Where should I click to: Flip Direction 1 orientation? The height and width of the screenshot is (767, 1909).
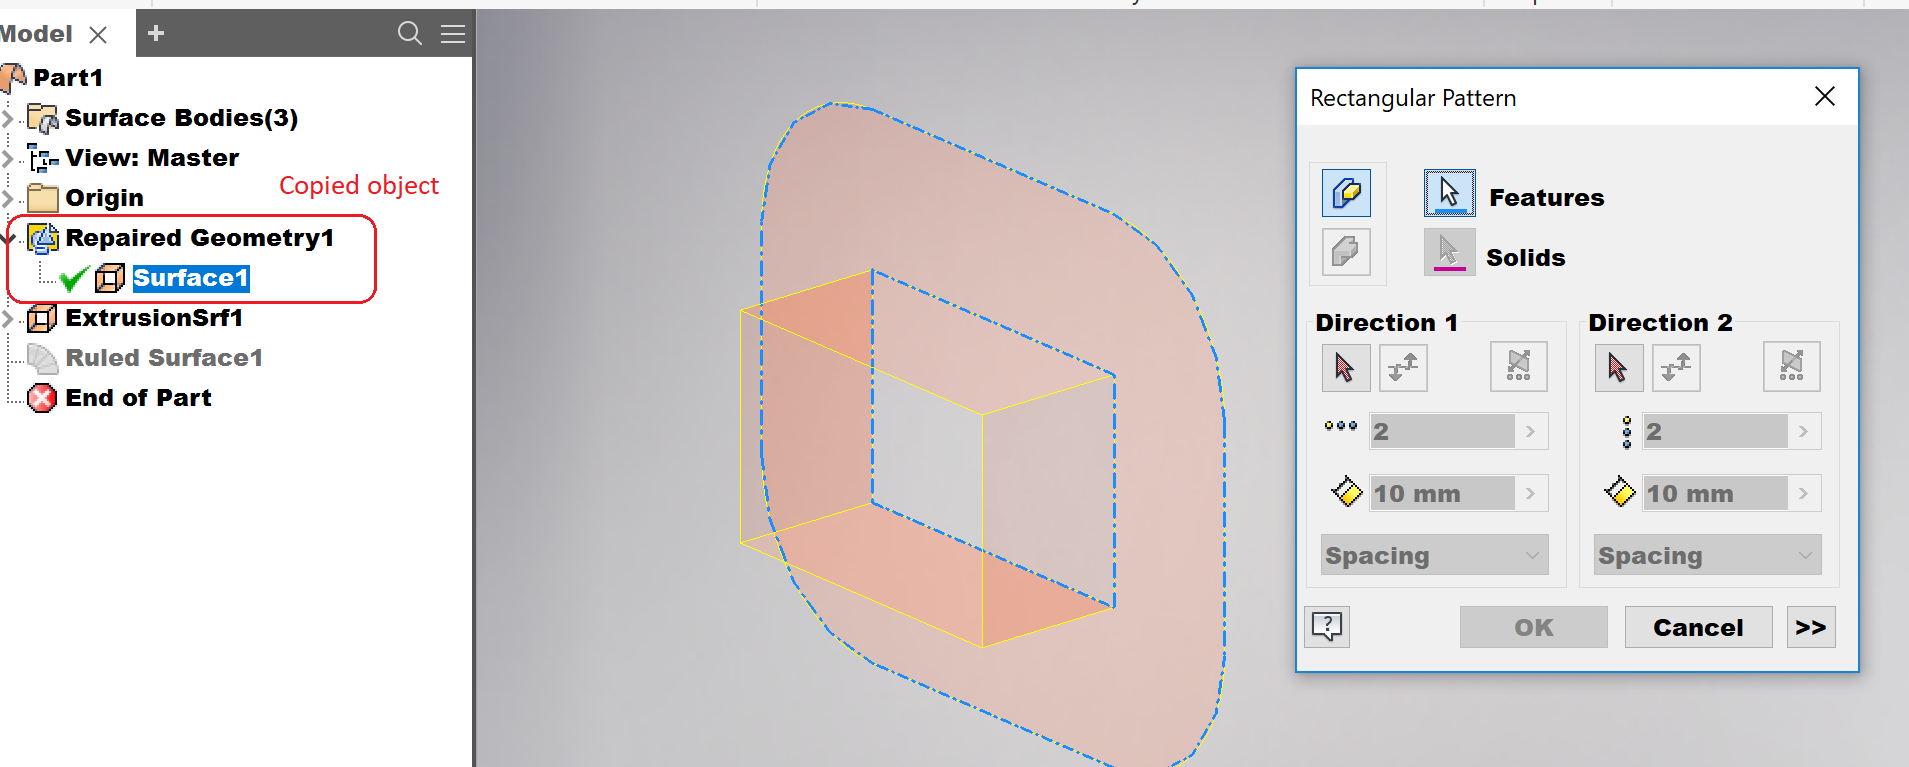click(1403, 368)
